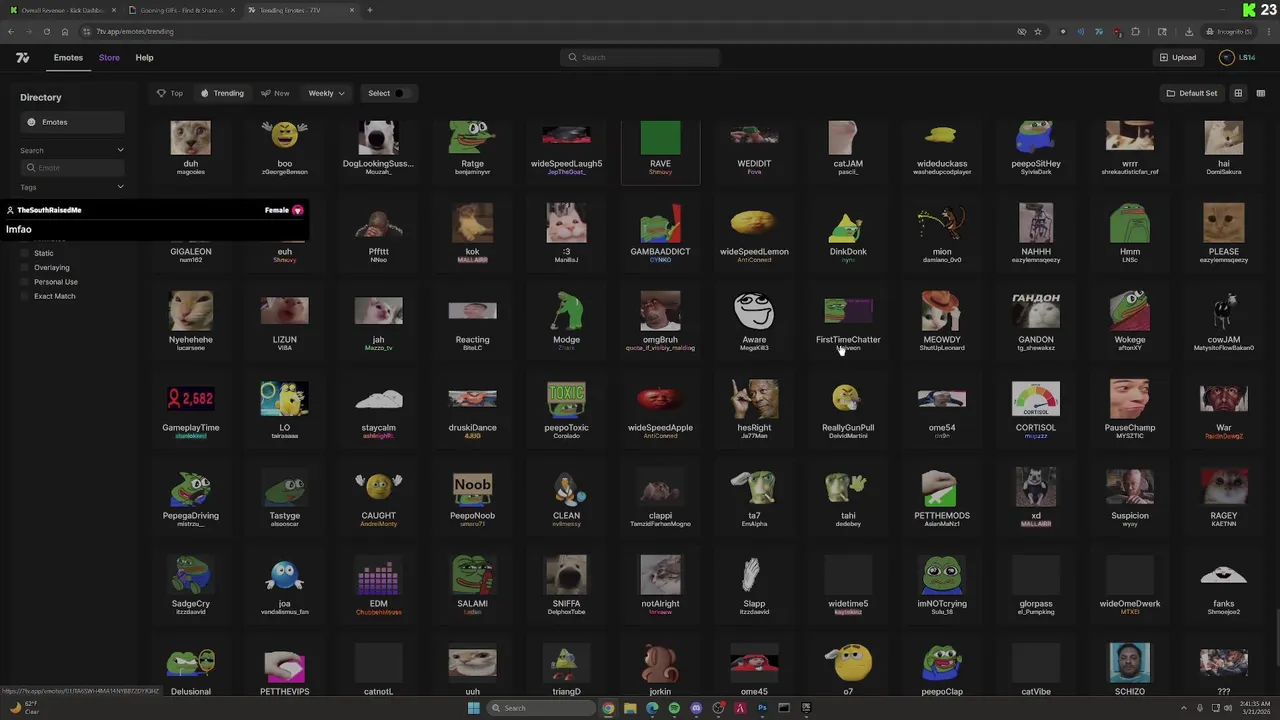
Task: Click the top site Search field
Action: point(640,57)
